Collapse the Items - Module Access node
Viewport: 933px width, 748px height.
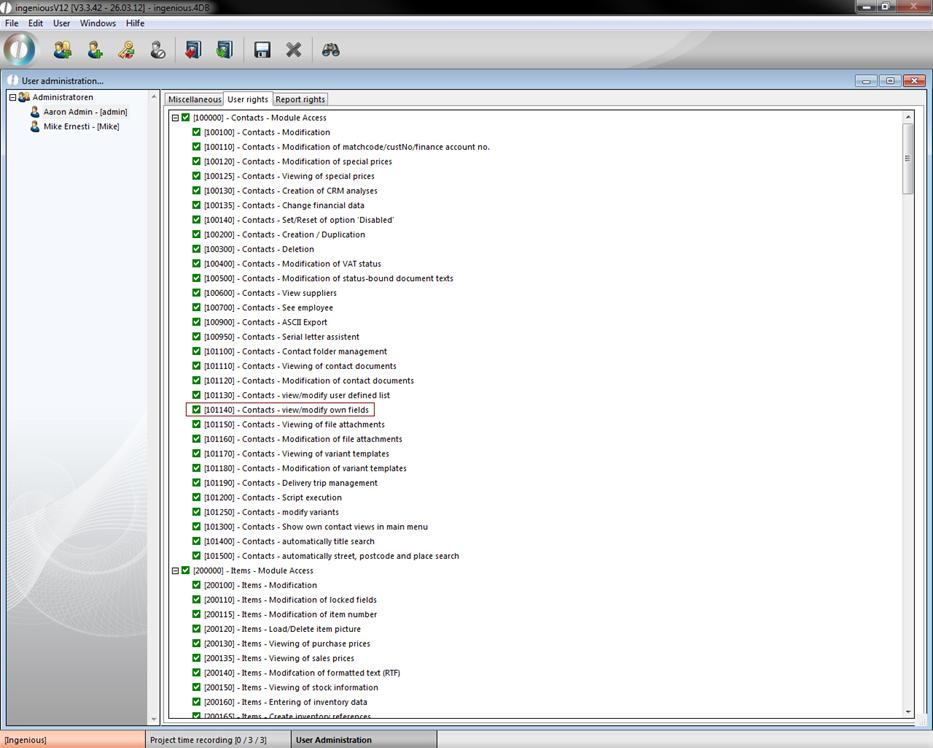pyautogui.click(x=175, y=570)
